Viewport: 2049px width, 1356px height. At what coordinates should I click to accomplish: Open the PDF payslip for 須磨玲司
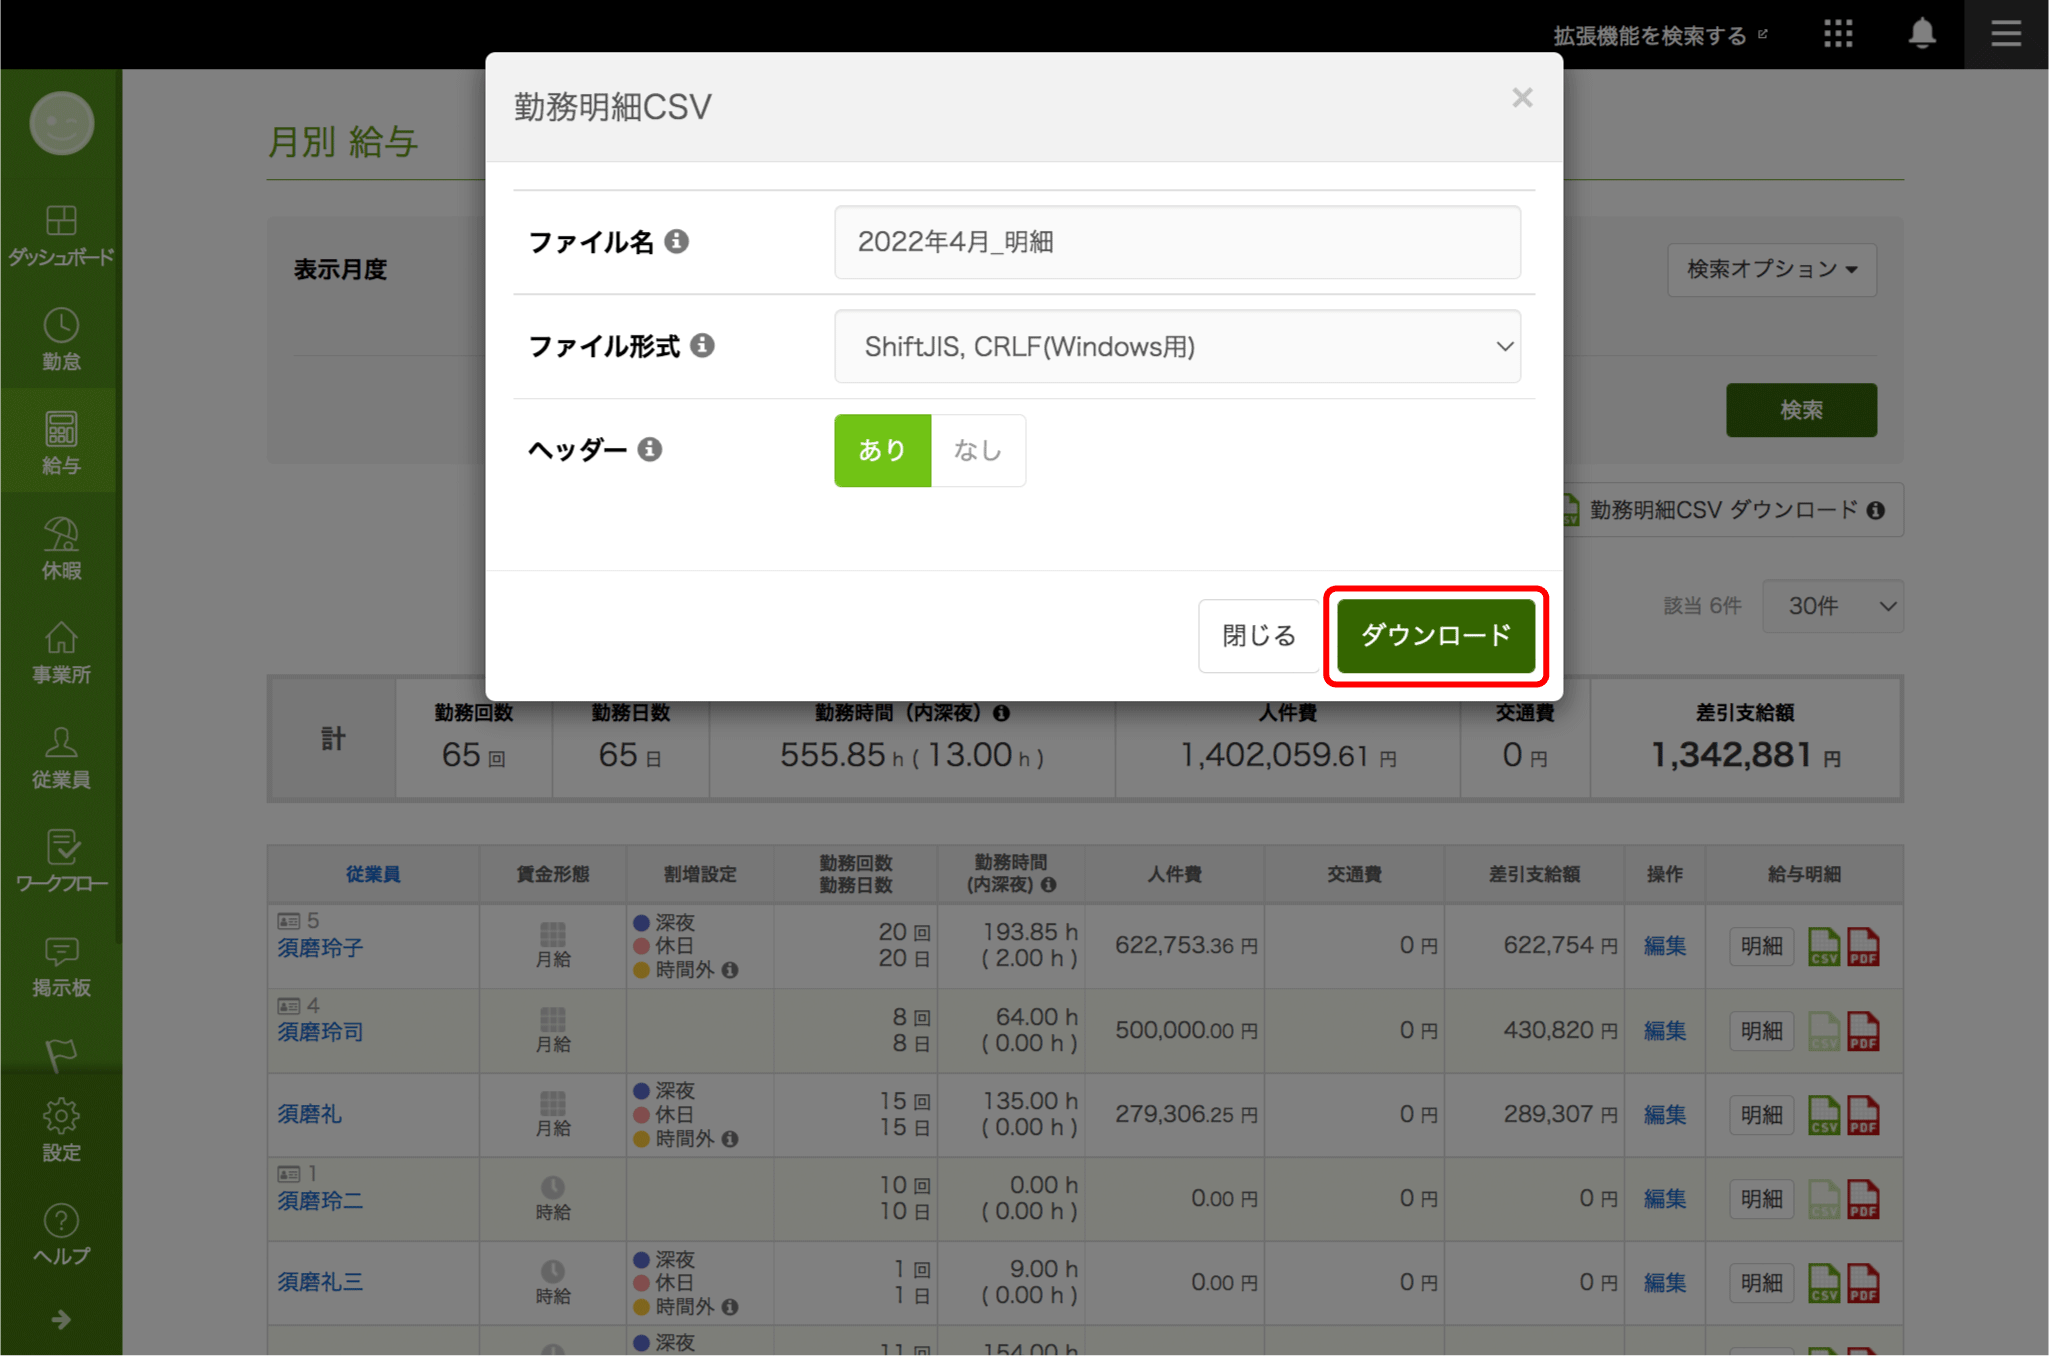[1863, 1030]
